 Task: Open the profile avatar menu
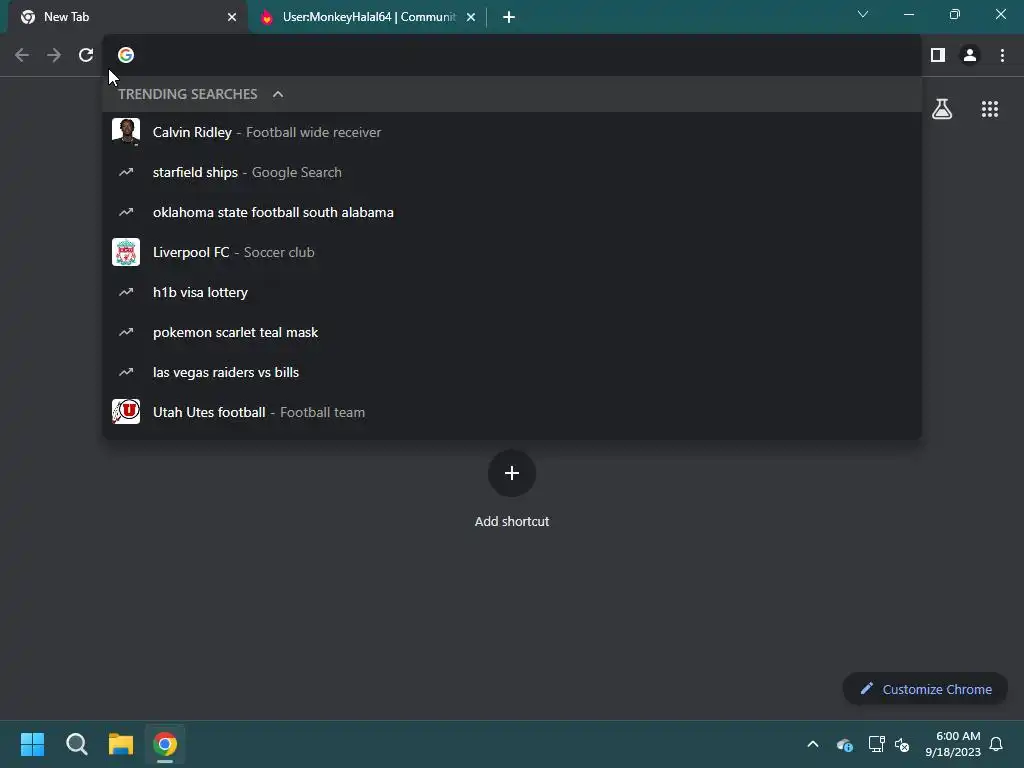click(x=970, y=56)
